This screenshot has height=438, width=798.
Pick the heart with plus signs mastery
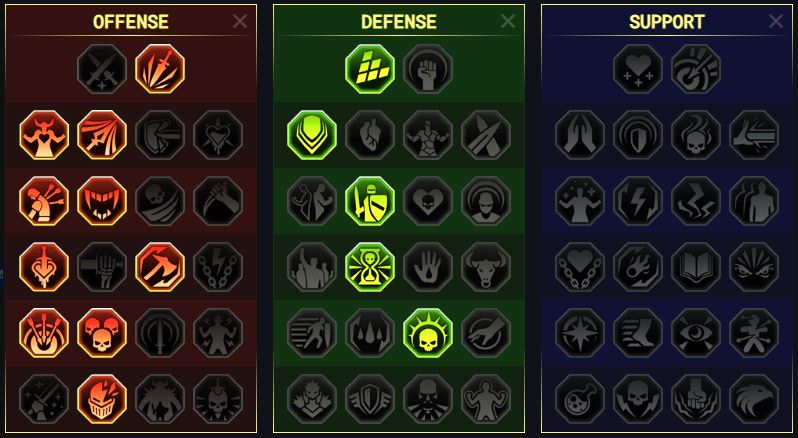tap(638, 69)
